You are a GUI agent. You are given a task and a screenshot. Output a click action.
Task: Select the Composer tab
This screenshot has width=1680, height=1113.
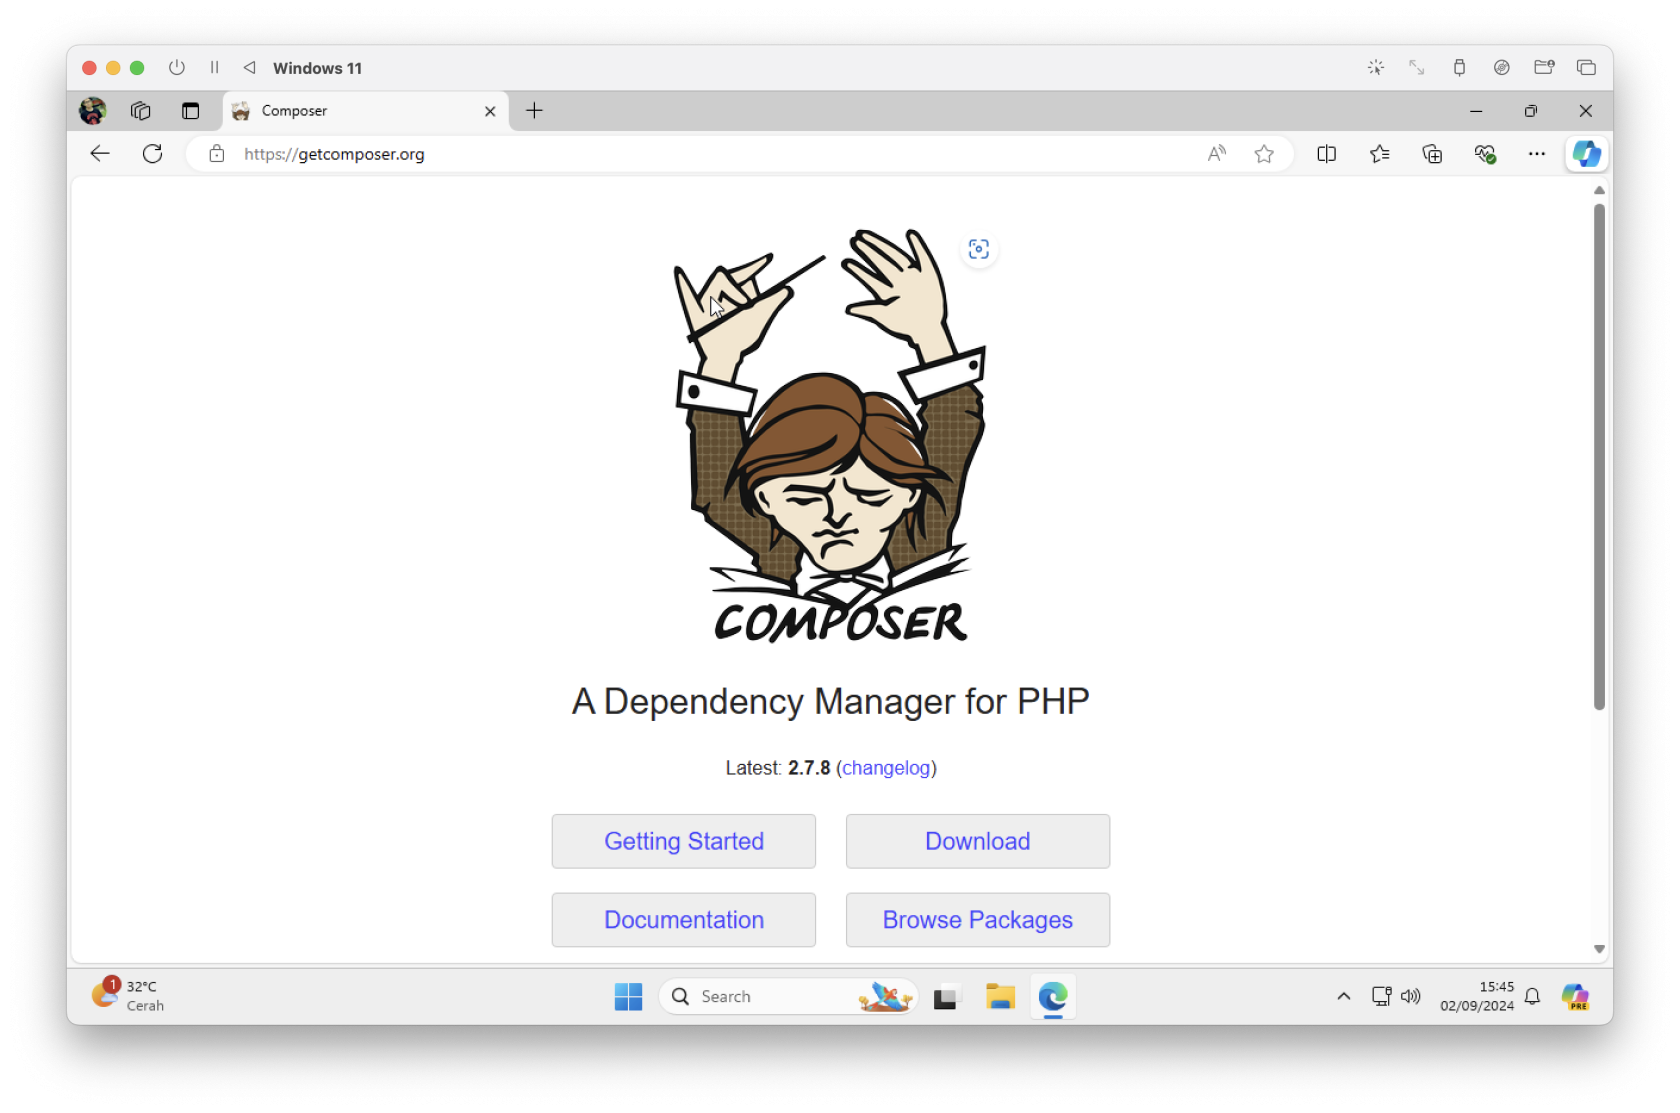pyautogui.click(x=365, y=111)
